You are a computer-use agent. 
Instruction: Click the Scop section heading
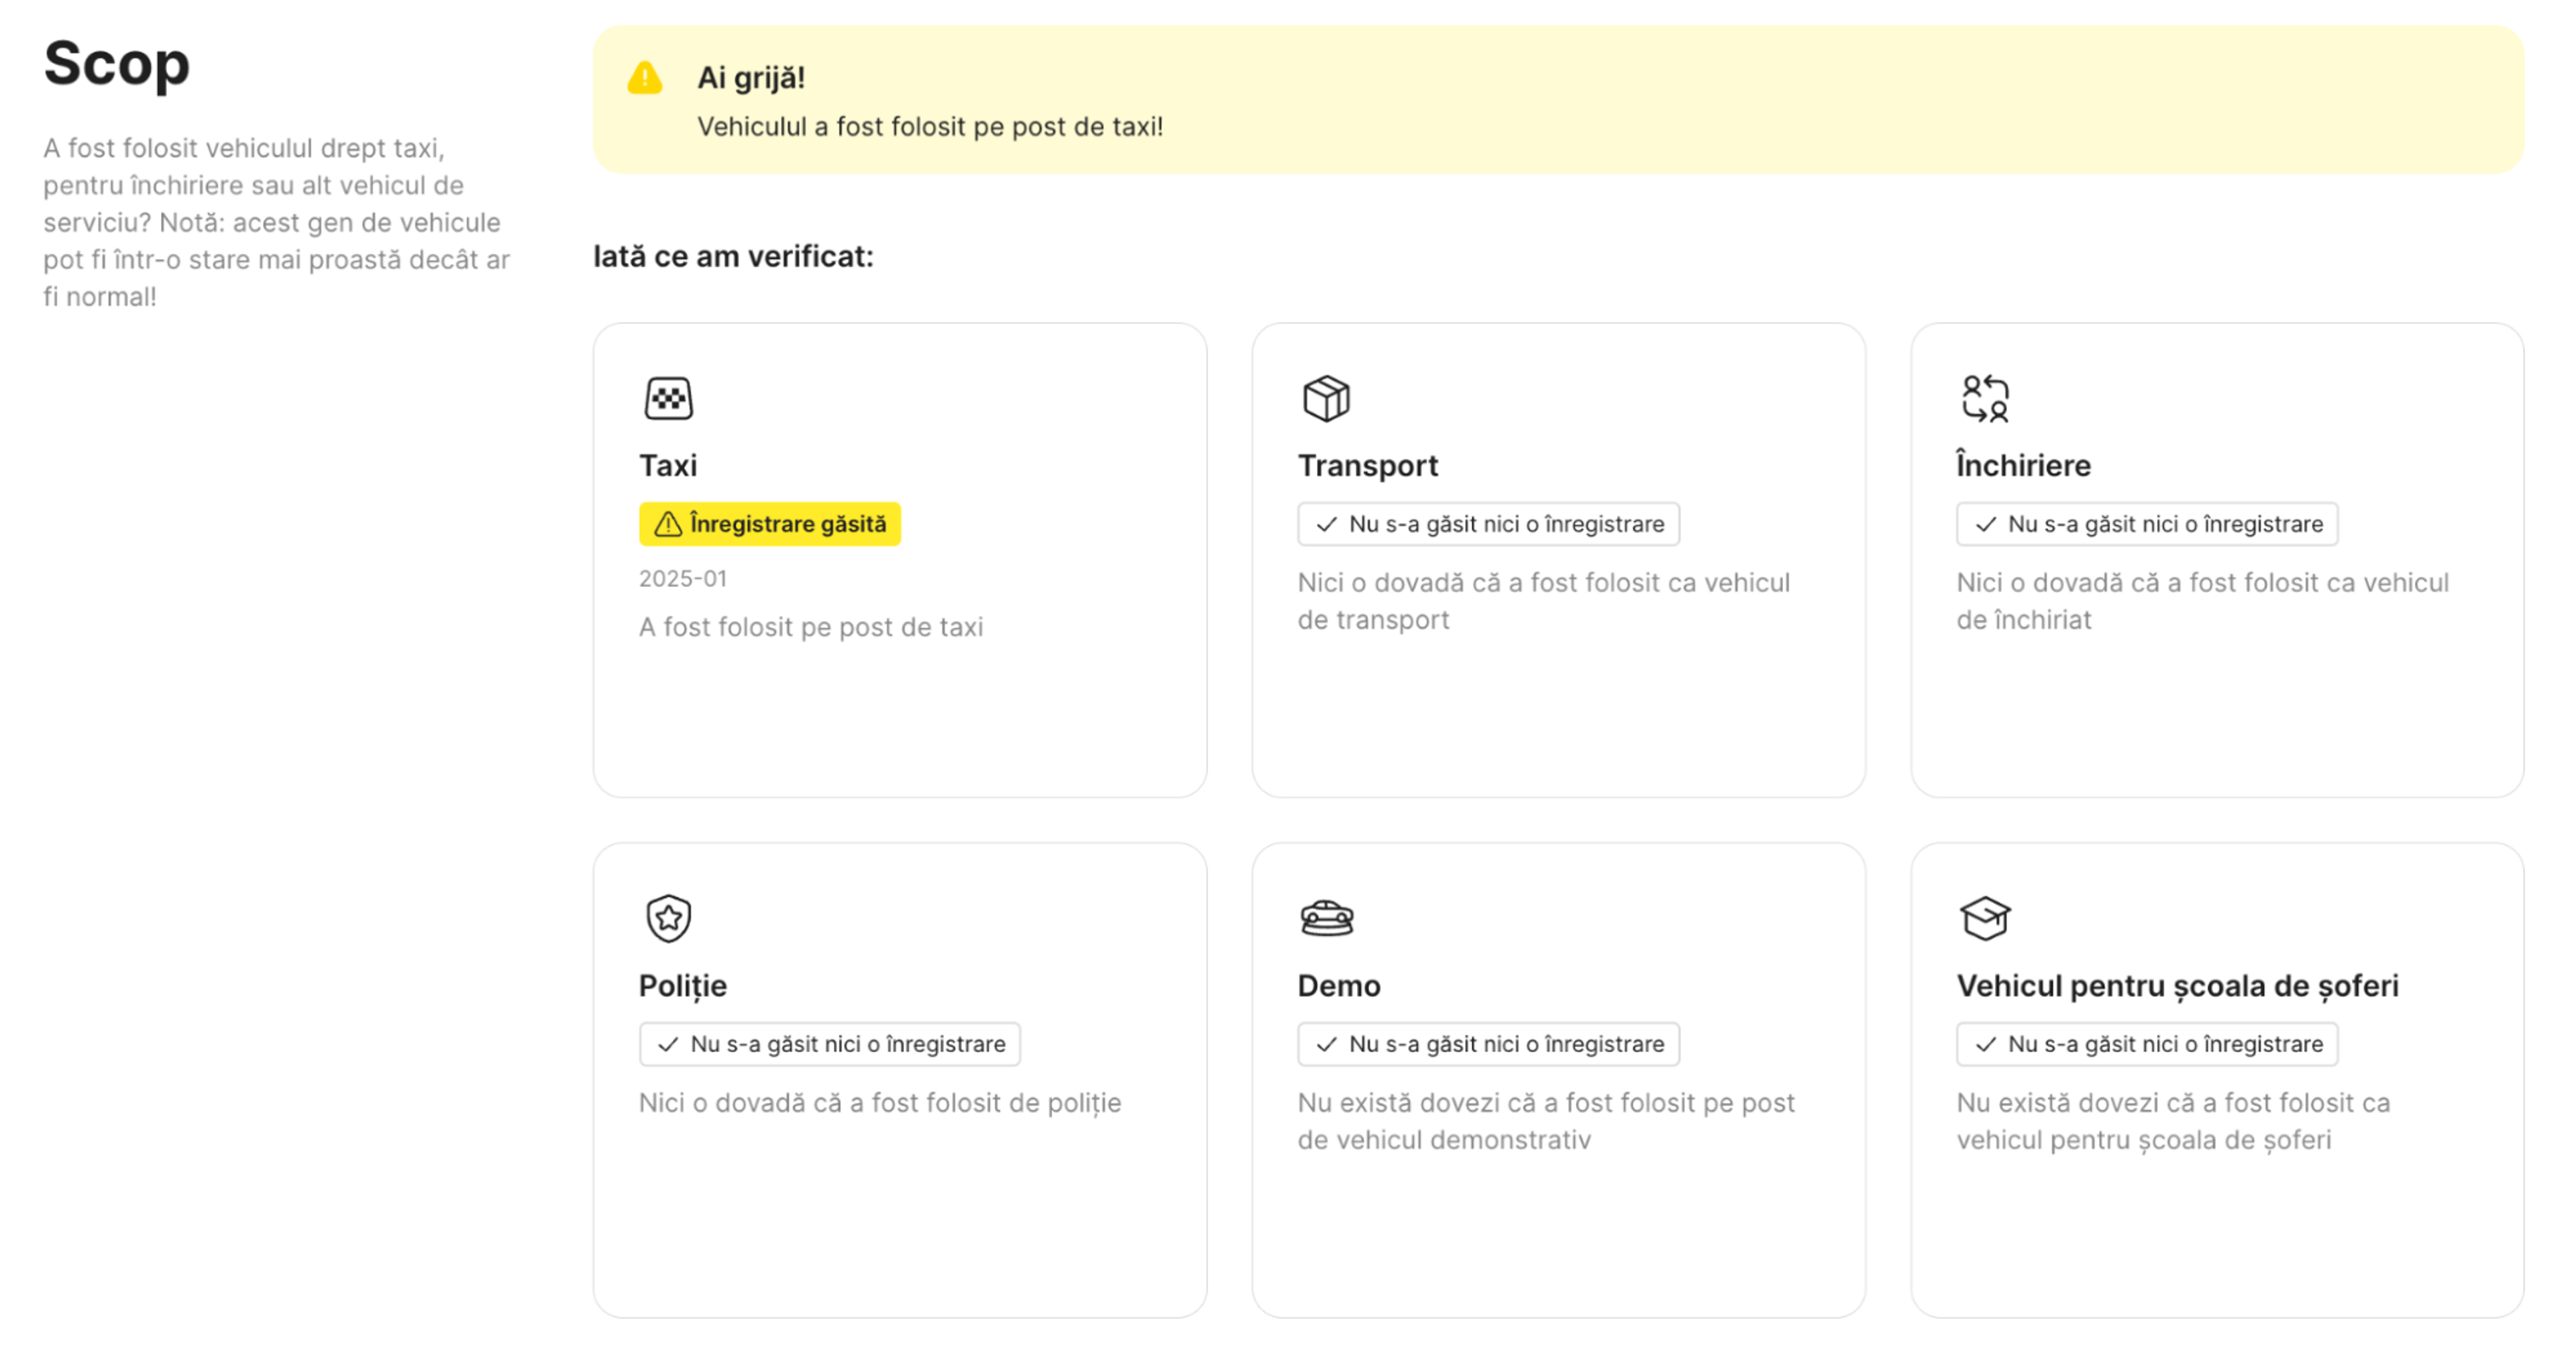117,64
